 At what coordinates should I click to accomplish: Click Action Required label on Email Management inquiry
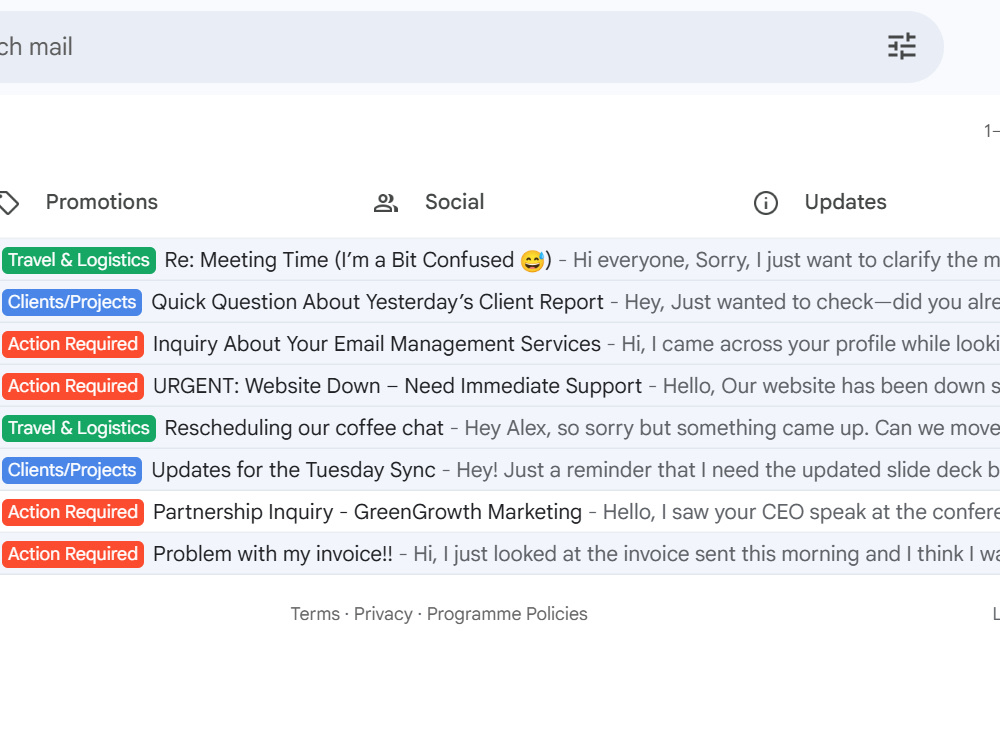click(x=73, y=344)
